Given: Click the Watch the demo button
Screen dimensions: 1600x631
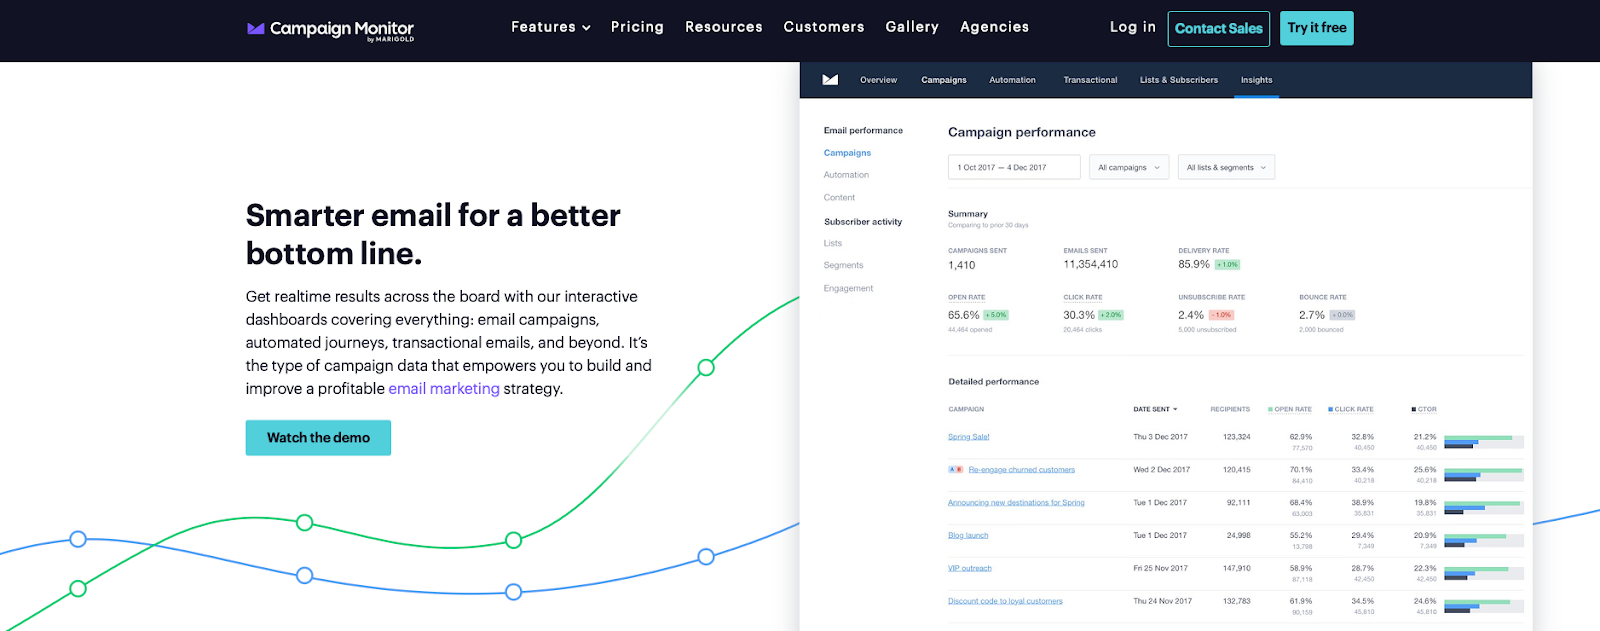Looking at the screenshot, I should [x=318, y=438].
